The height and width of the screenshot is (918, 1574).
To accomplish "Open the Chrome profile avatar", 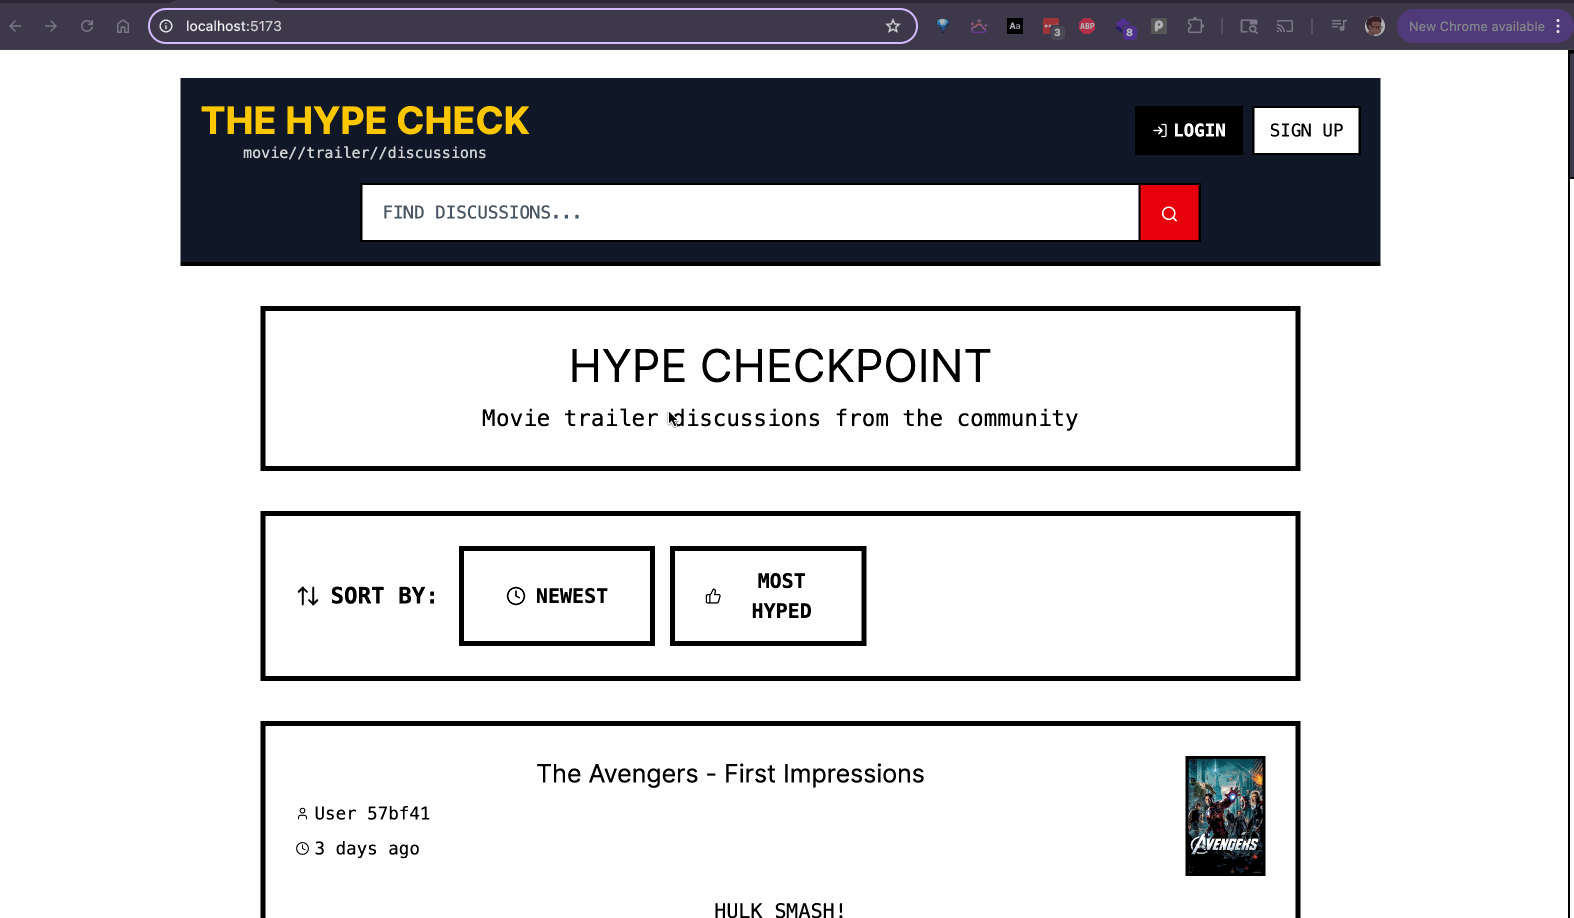I will click(1375, 26).
